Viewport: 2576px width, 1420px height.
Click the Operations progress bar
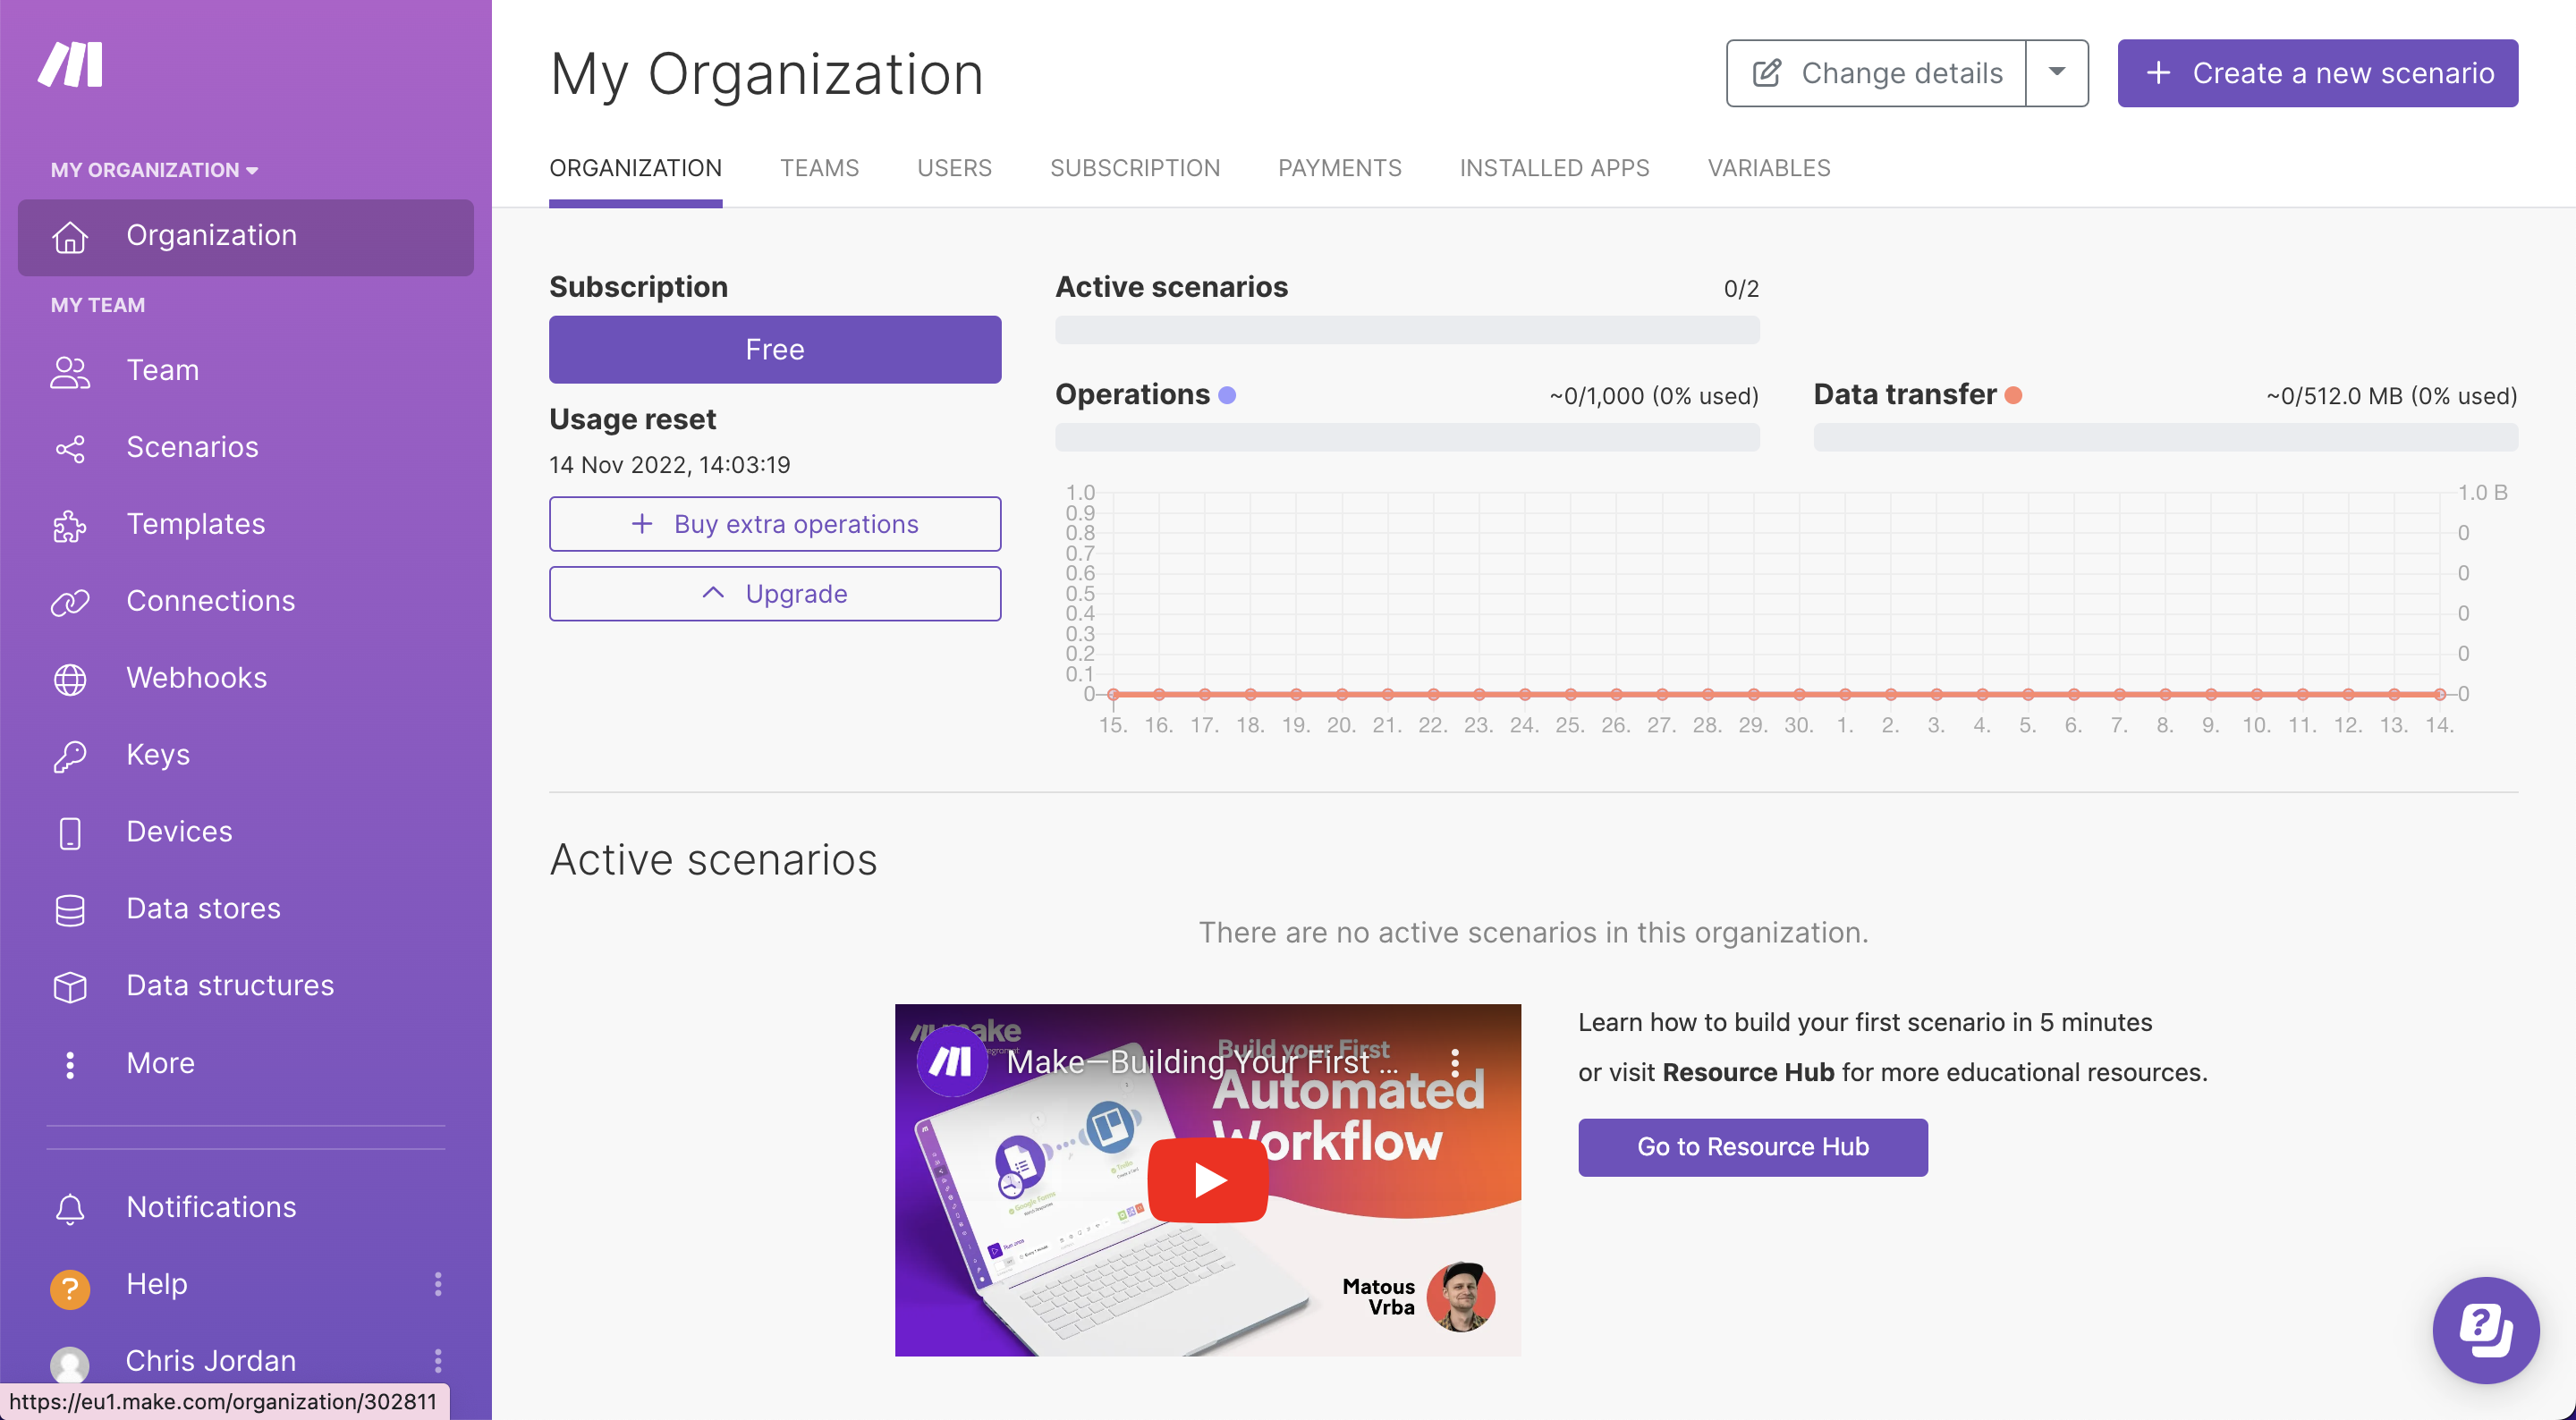click(x=1406, y=437)
